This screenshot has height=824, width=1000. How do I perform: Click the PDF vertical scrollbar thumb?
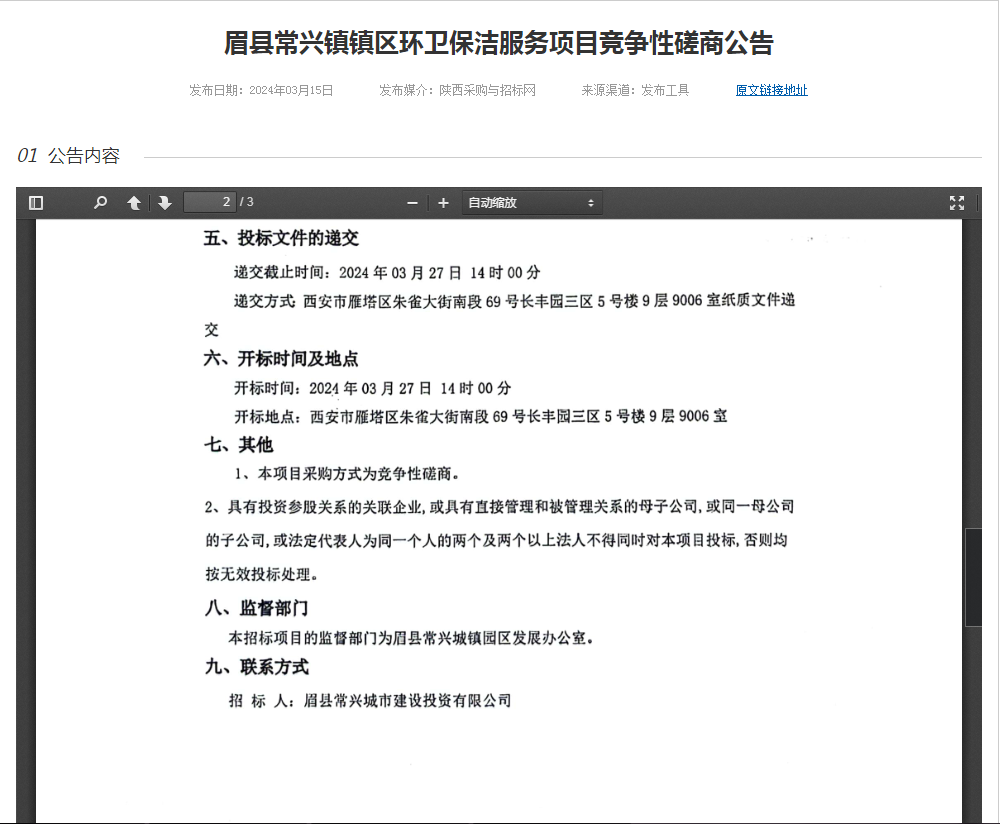point(973,576)
